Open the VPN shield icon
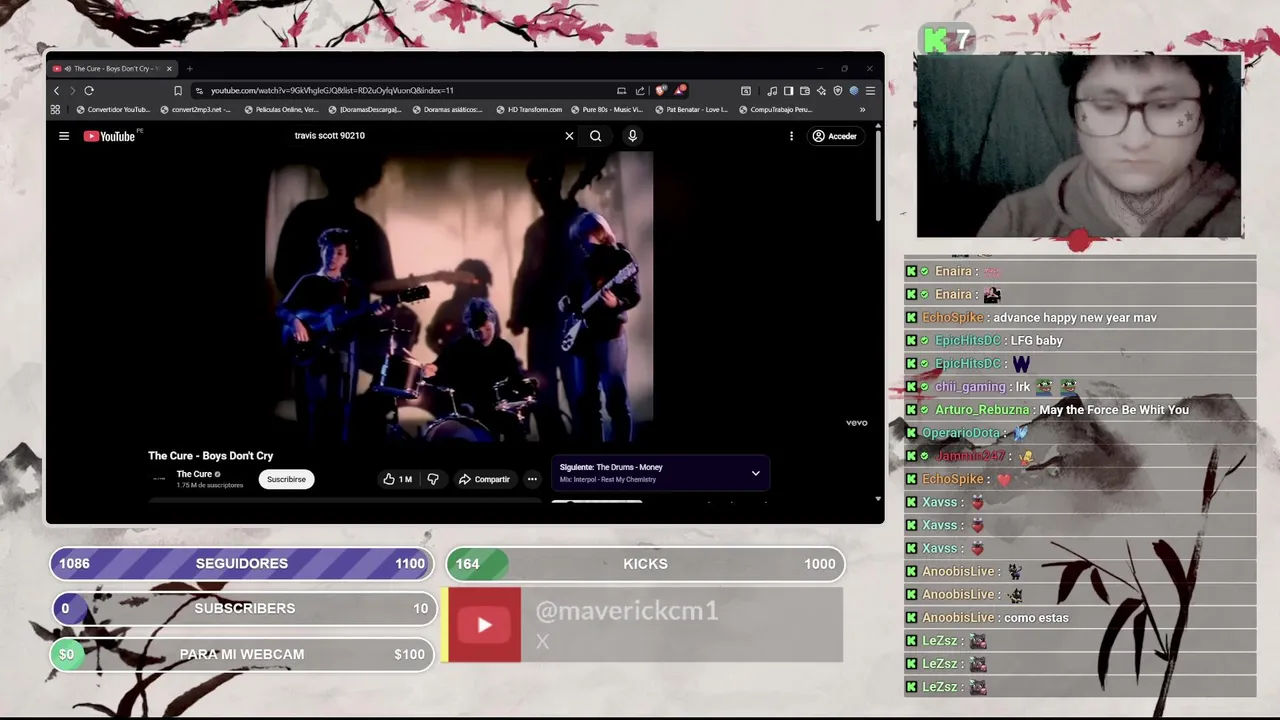This screenshot has width=1280, height=720. coord(838,90)
